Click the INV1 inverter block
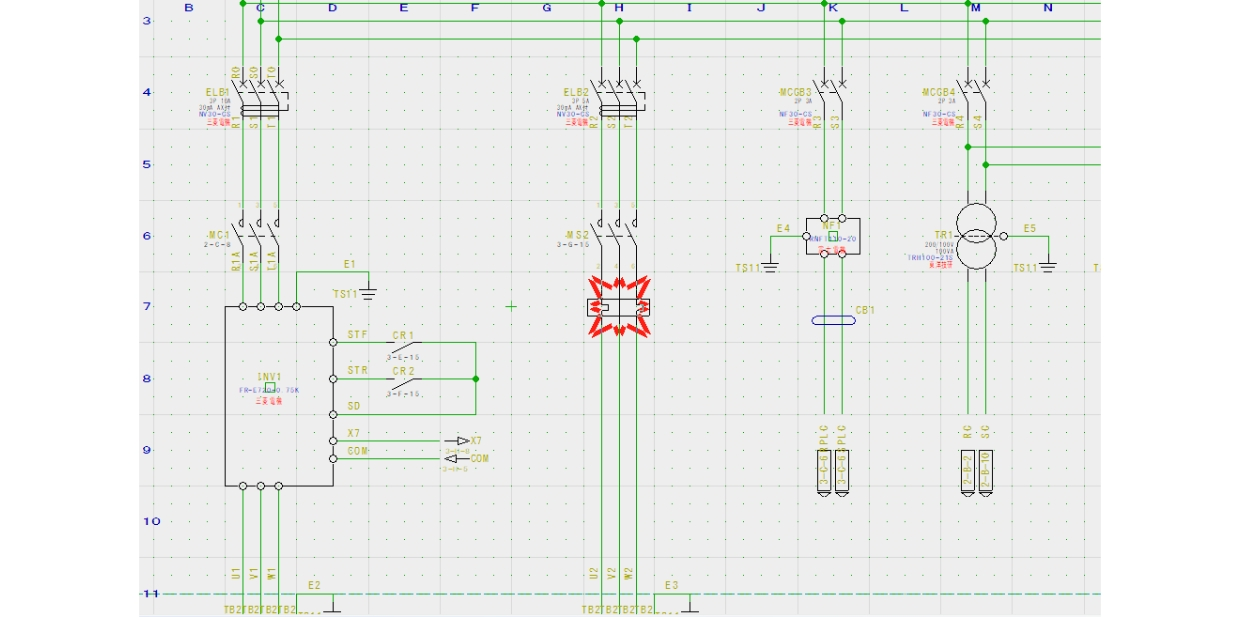This screenshot has width=1240, height=617. 279,396
